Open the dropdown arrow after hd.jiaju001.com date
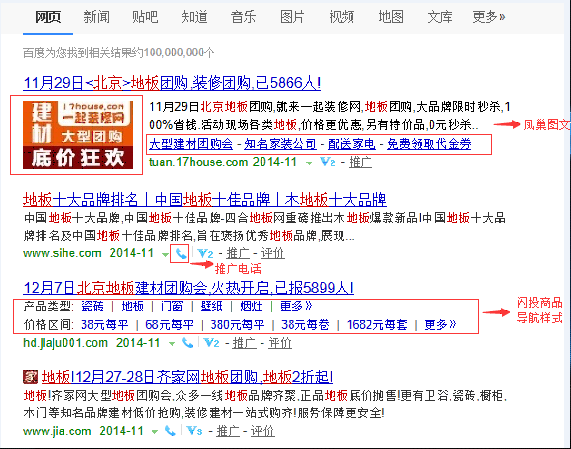Screen dimensions: 571x449 (172, 344)
